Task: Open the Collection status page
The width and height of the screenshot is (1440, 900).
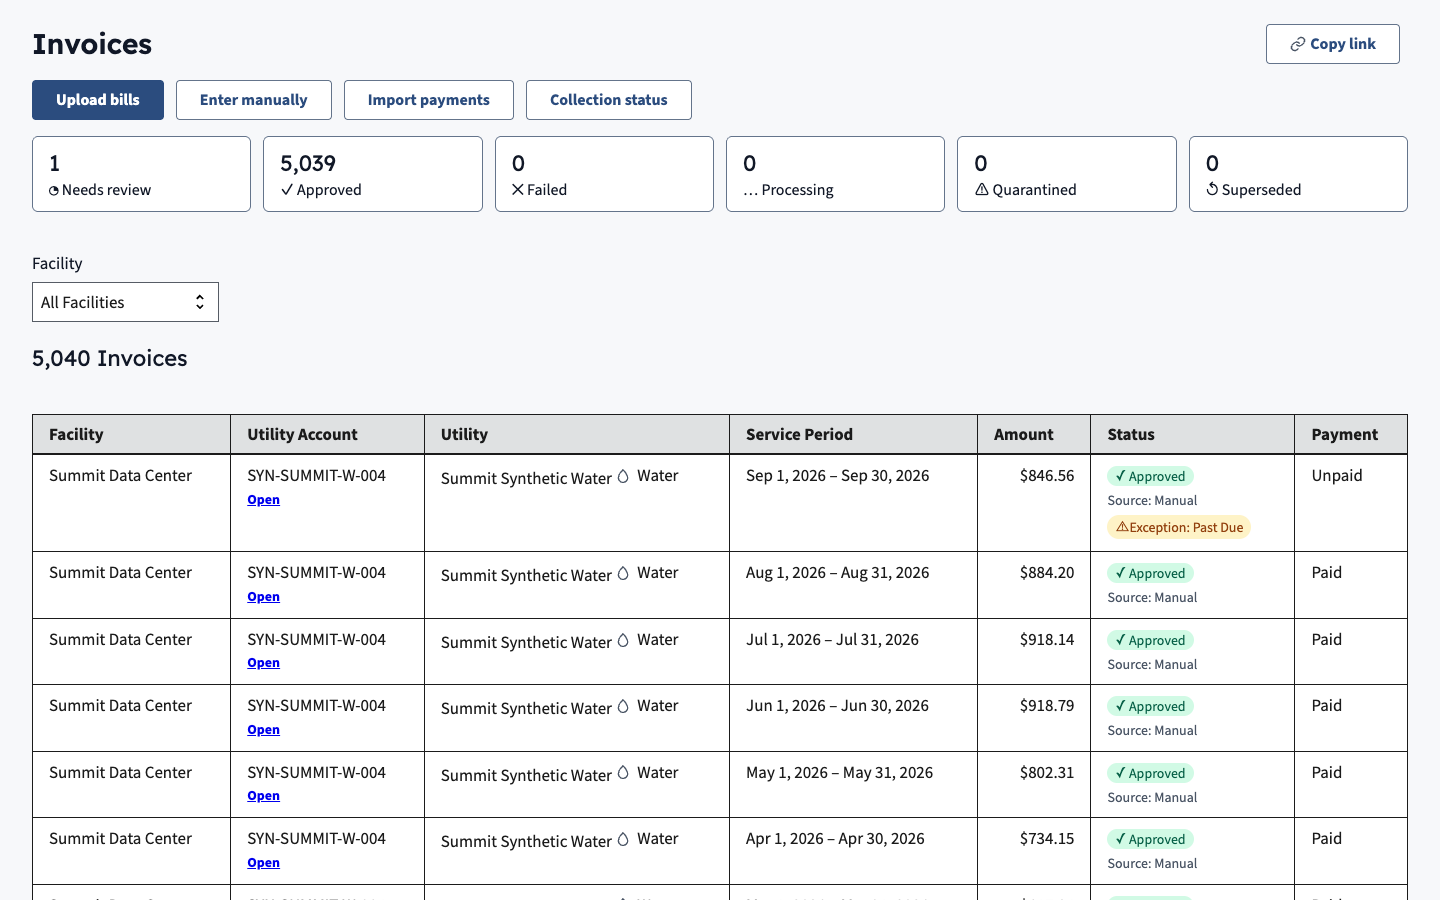Action: [x=609, y=100]
